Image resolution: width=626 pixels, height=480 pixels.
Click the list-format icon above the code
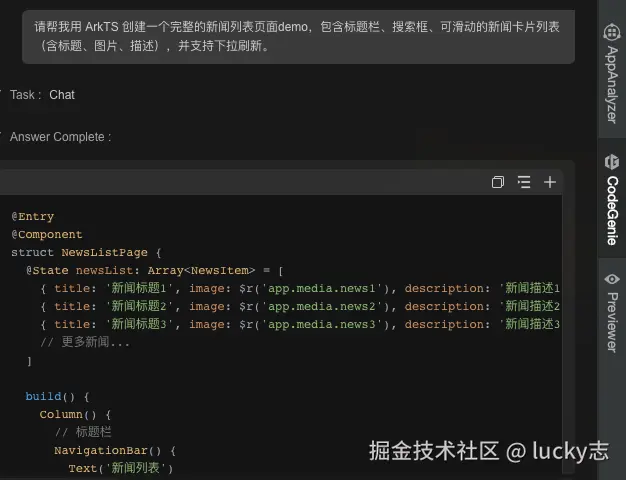(x=524, y=182)
